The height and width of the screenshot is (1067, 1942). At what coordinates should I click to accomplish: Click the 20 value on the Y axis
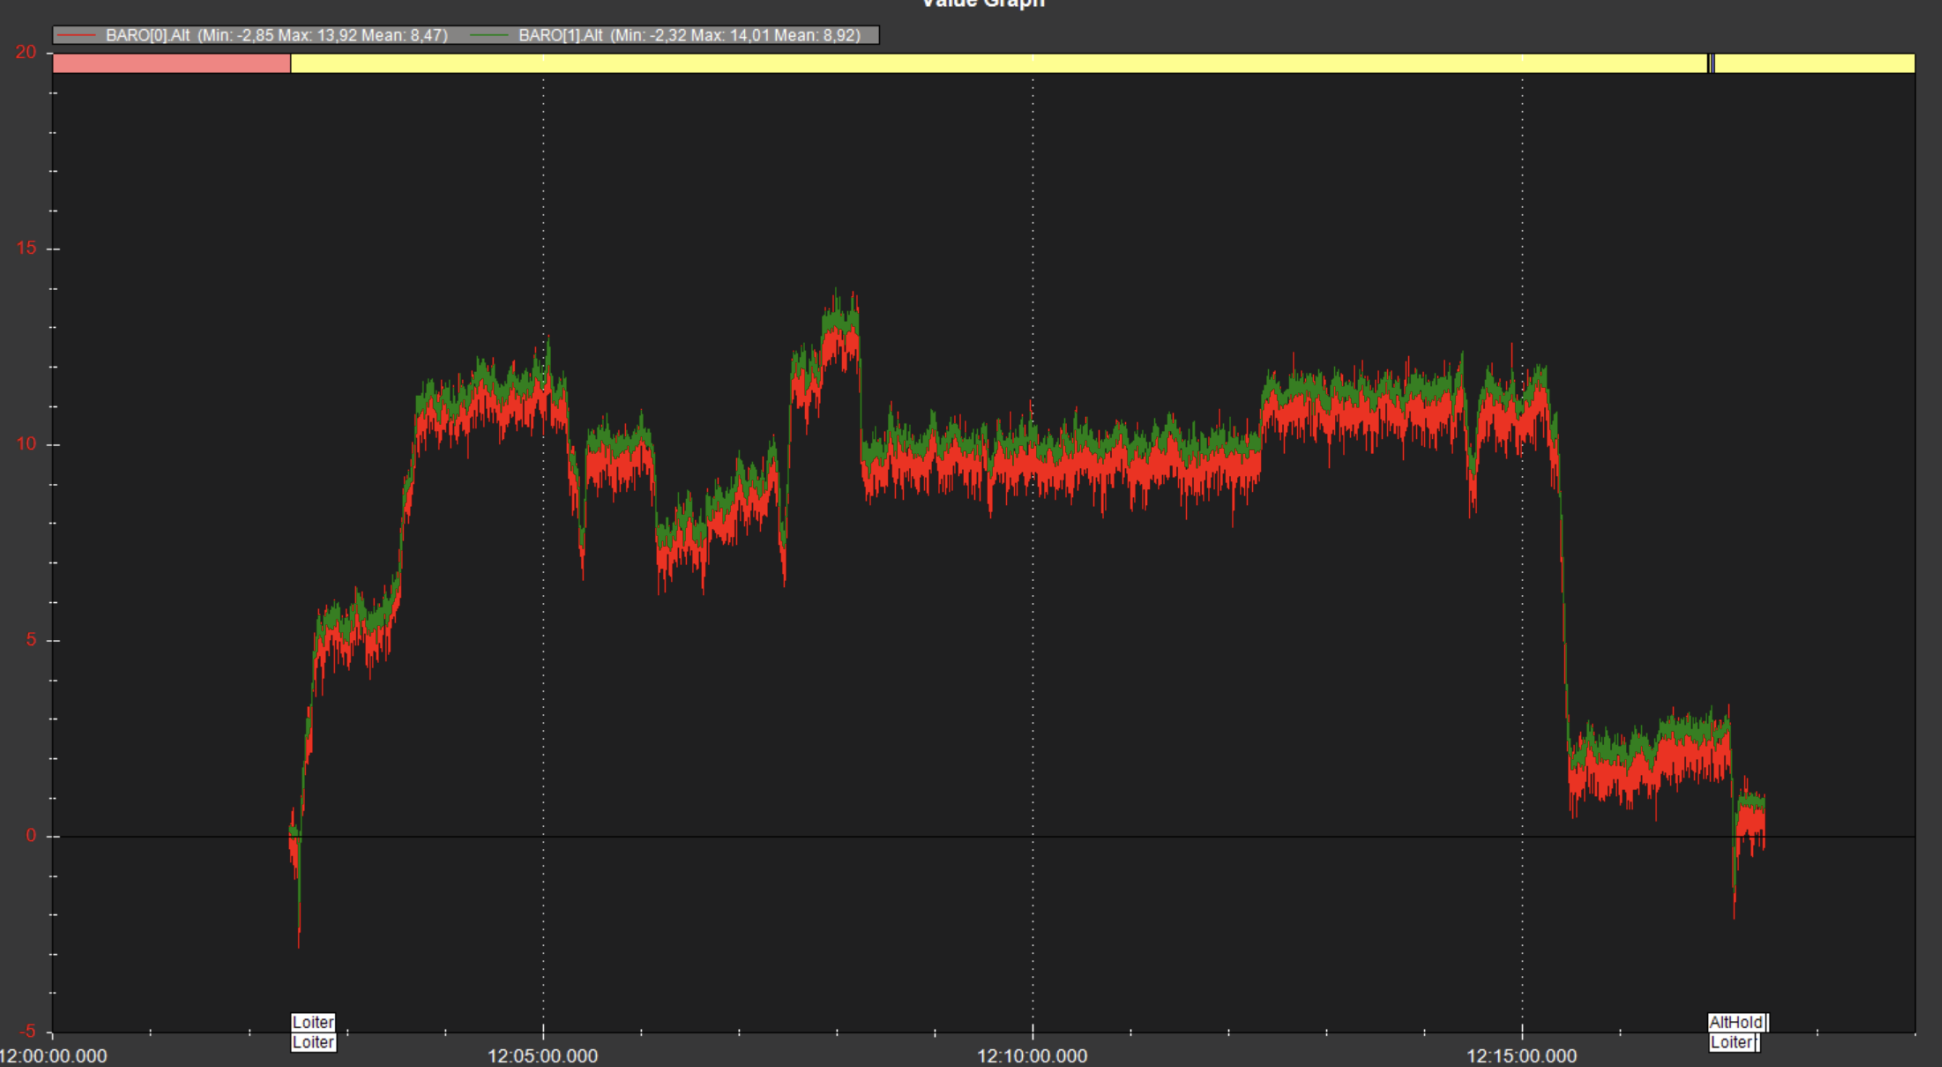[26, 52]
